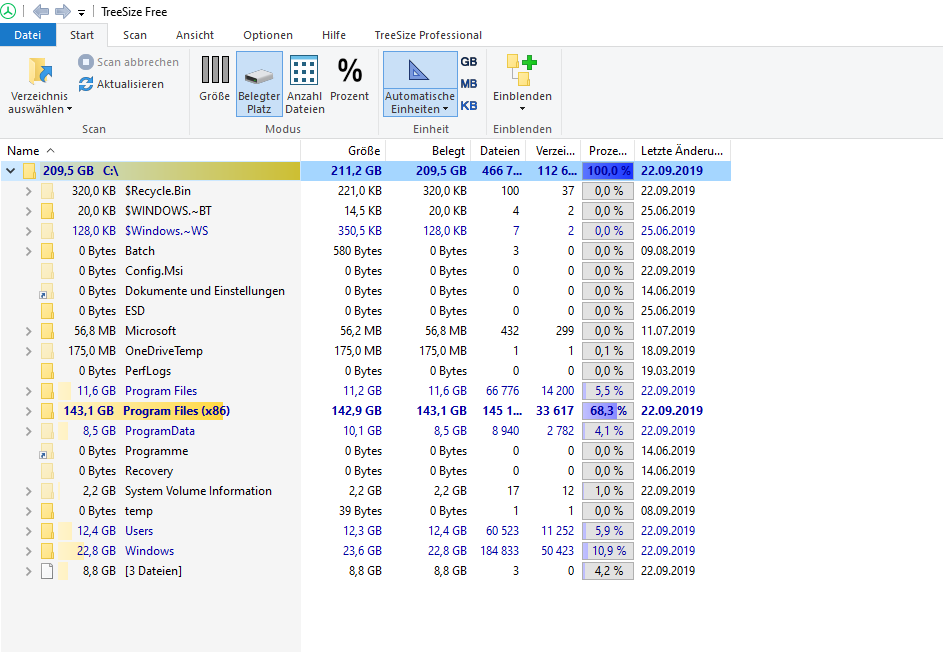Click 10,9 % bar of Windows
This screenshot has height=652, width=943.
[607, 551]
